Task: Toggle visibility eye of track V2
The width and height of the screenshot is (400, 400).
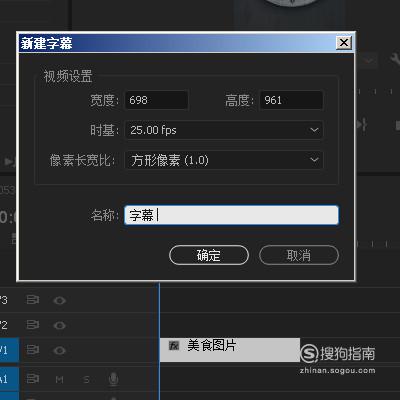Action: (x=59, y=325)
